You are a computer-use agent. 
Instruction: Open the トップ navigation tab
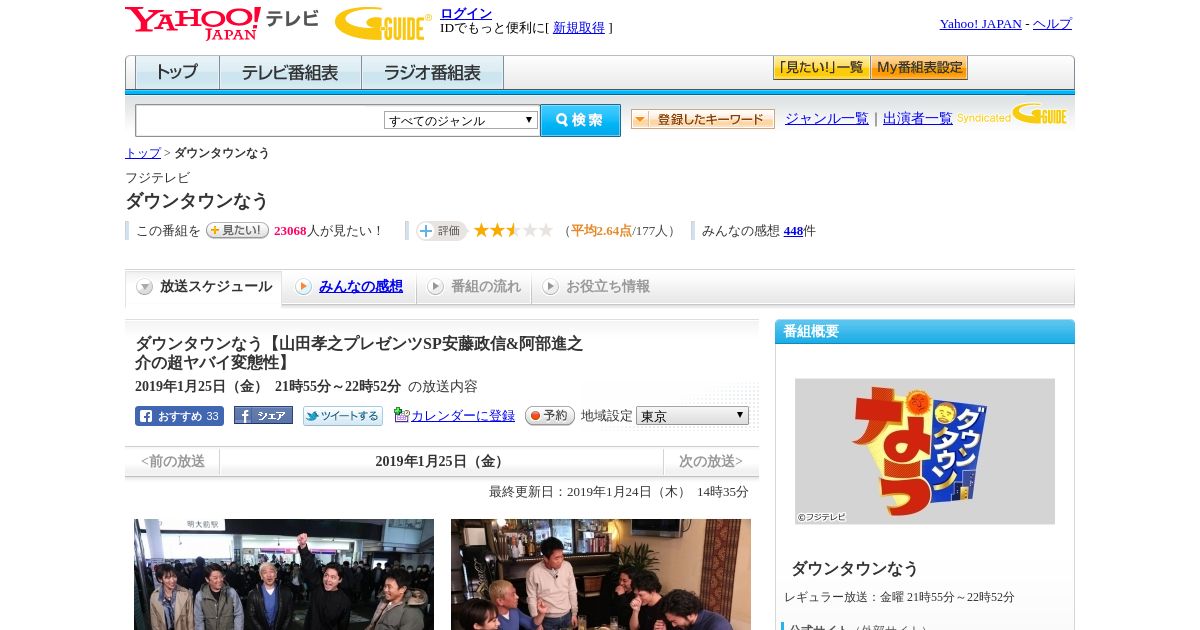click(177, 73)
